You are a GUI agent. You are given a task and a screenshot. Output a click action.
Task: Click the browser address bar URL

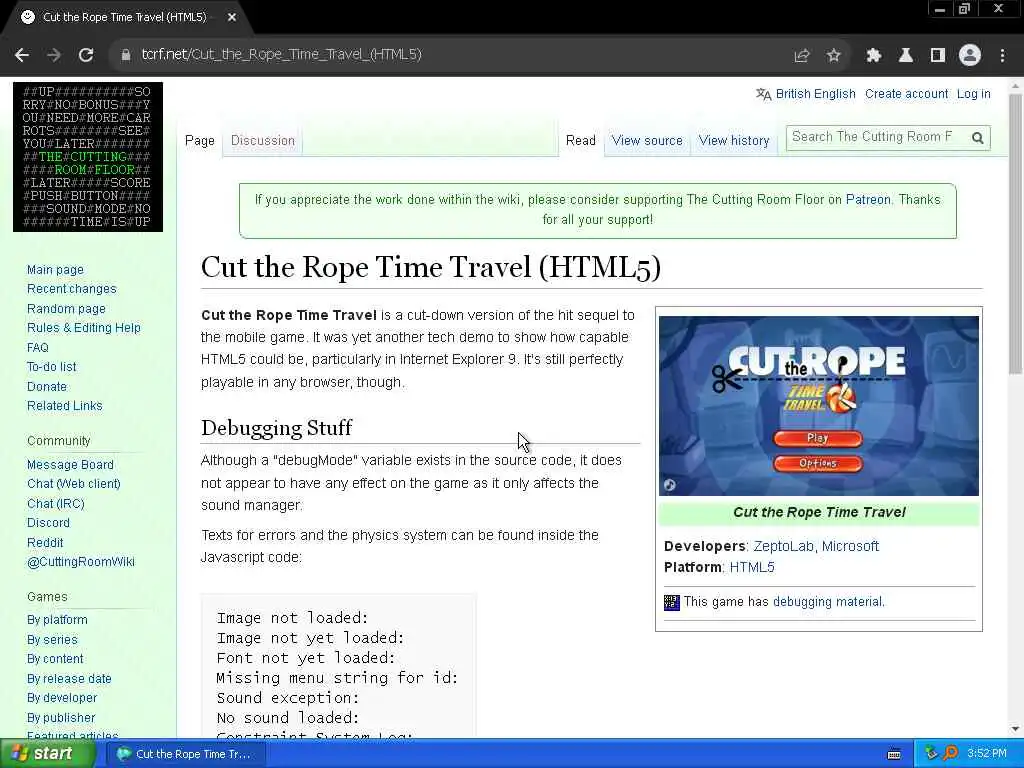point(281,55)
